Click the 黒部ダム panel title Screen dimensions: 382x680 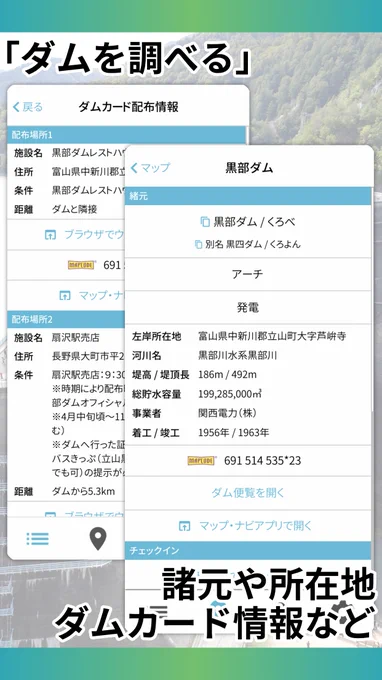click(249, 168)
